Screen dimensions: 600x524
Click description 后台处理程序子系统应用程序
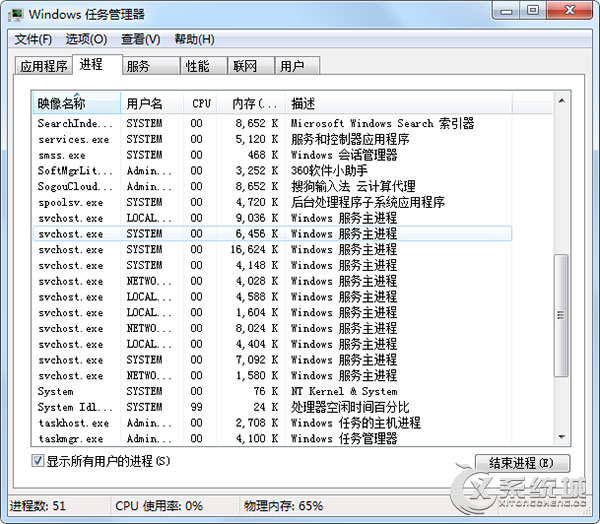point(368,202)
